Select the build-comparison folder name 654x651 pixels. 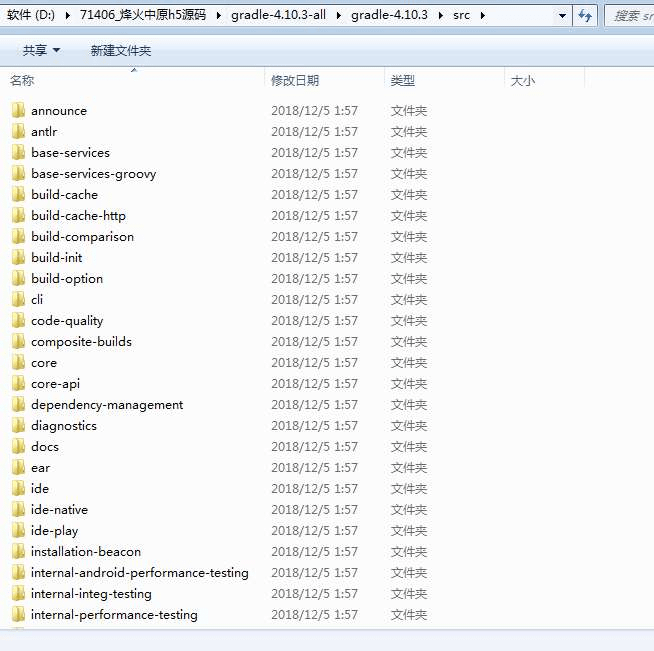83,236
